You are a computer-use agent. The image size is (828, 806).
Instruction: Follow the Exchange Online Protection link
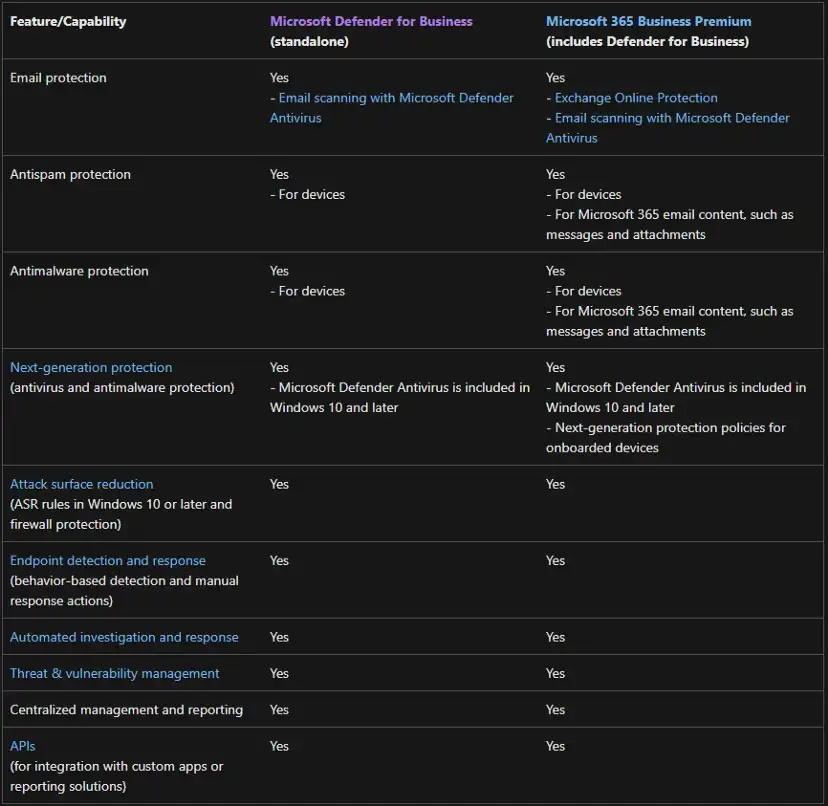click(636, 98)
